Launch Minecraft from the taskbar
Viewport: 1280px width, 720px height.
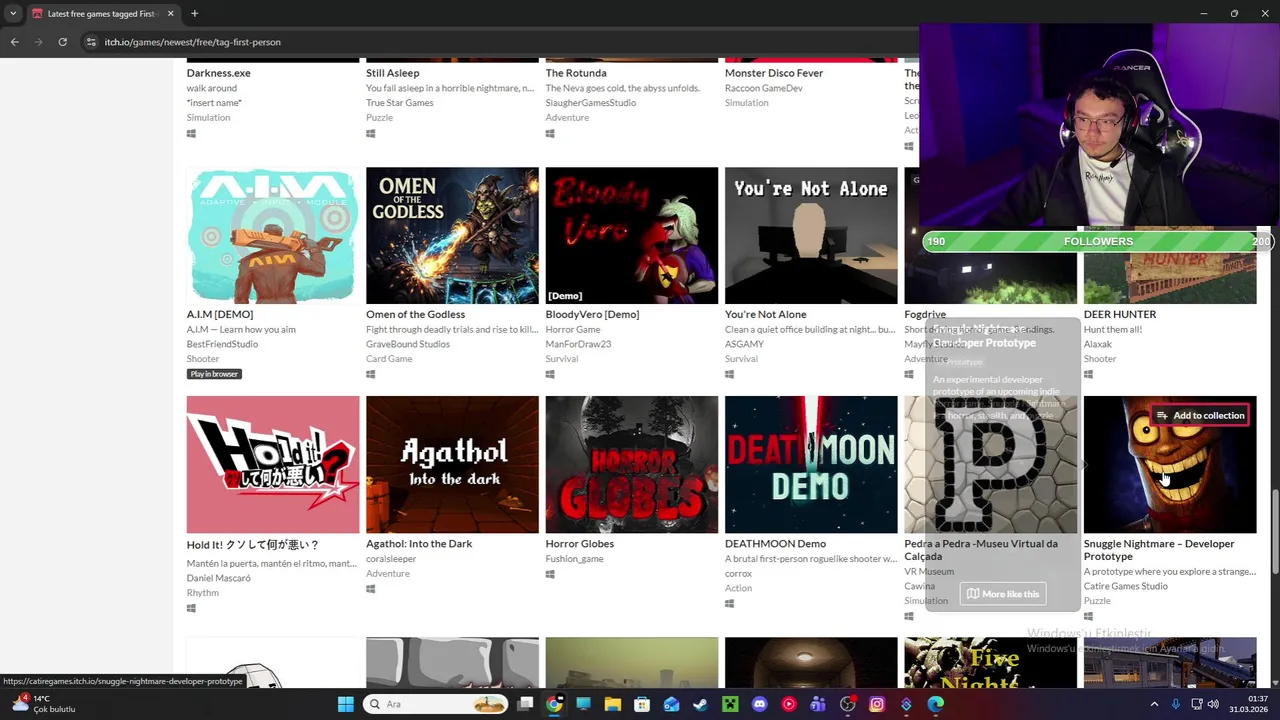730,704
